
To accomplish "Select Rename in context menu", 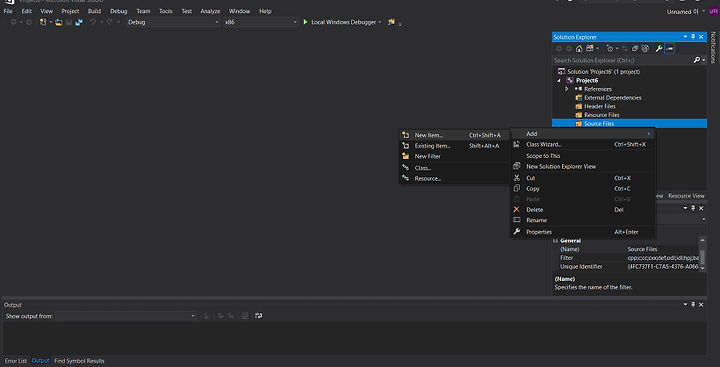I will coord(583,220).
